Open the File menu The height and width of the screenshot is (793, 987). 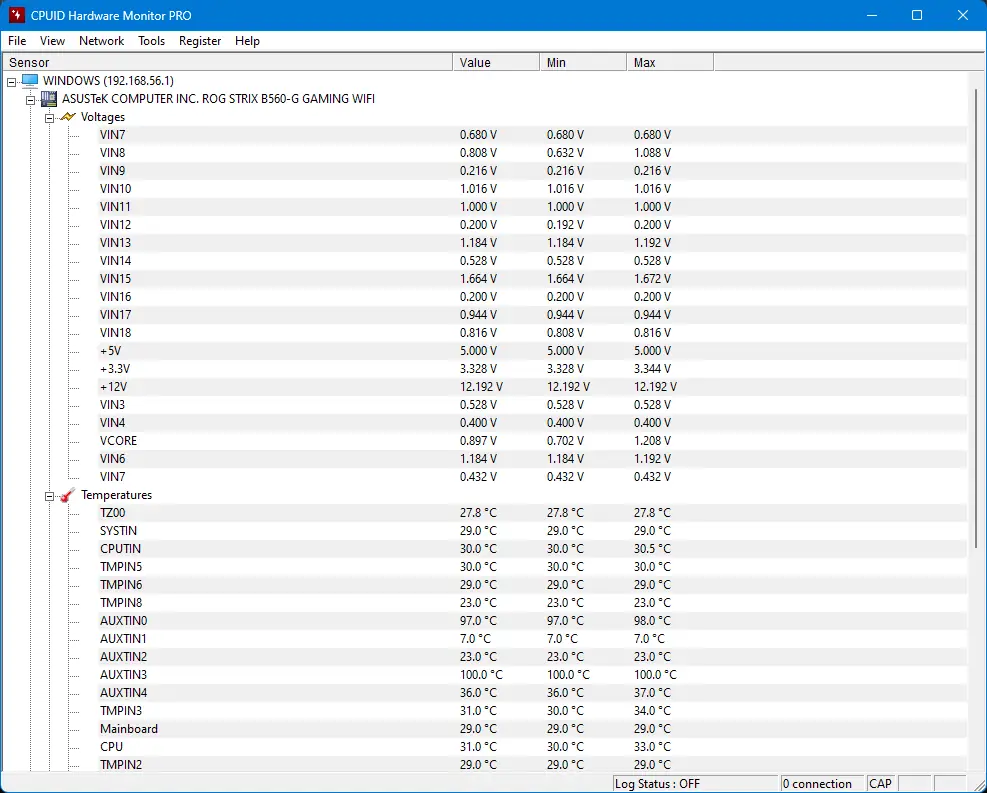pyautogui.click(x=17, y=41)
